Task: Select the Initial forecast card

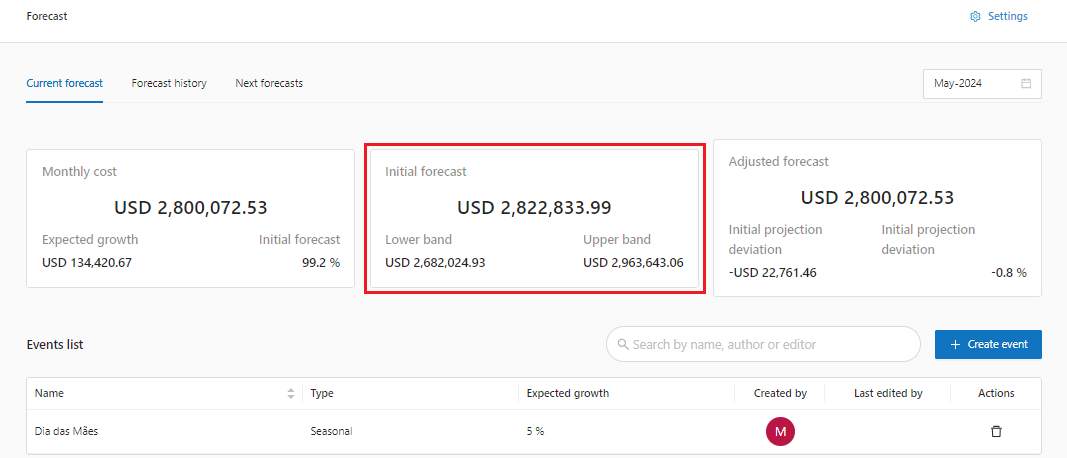Action: [x=533, y=219]
